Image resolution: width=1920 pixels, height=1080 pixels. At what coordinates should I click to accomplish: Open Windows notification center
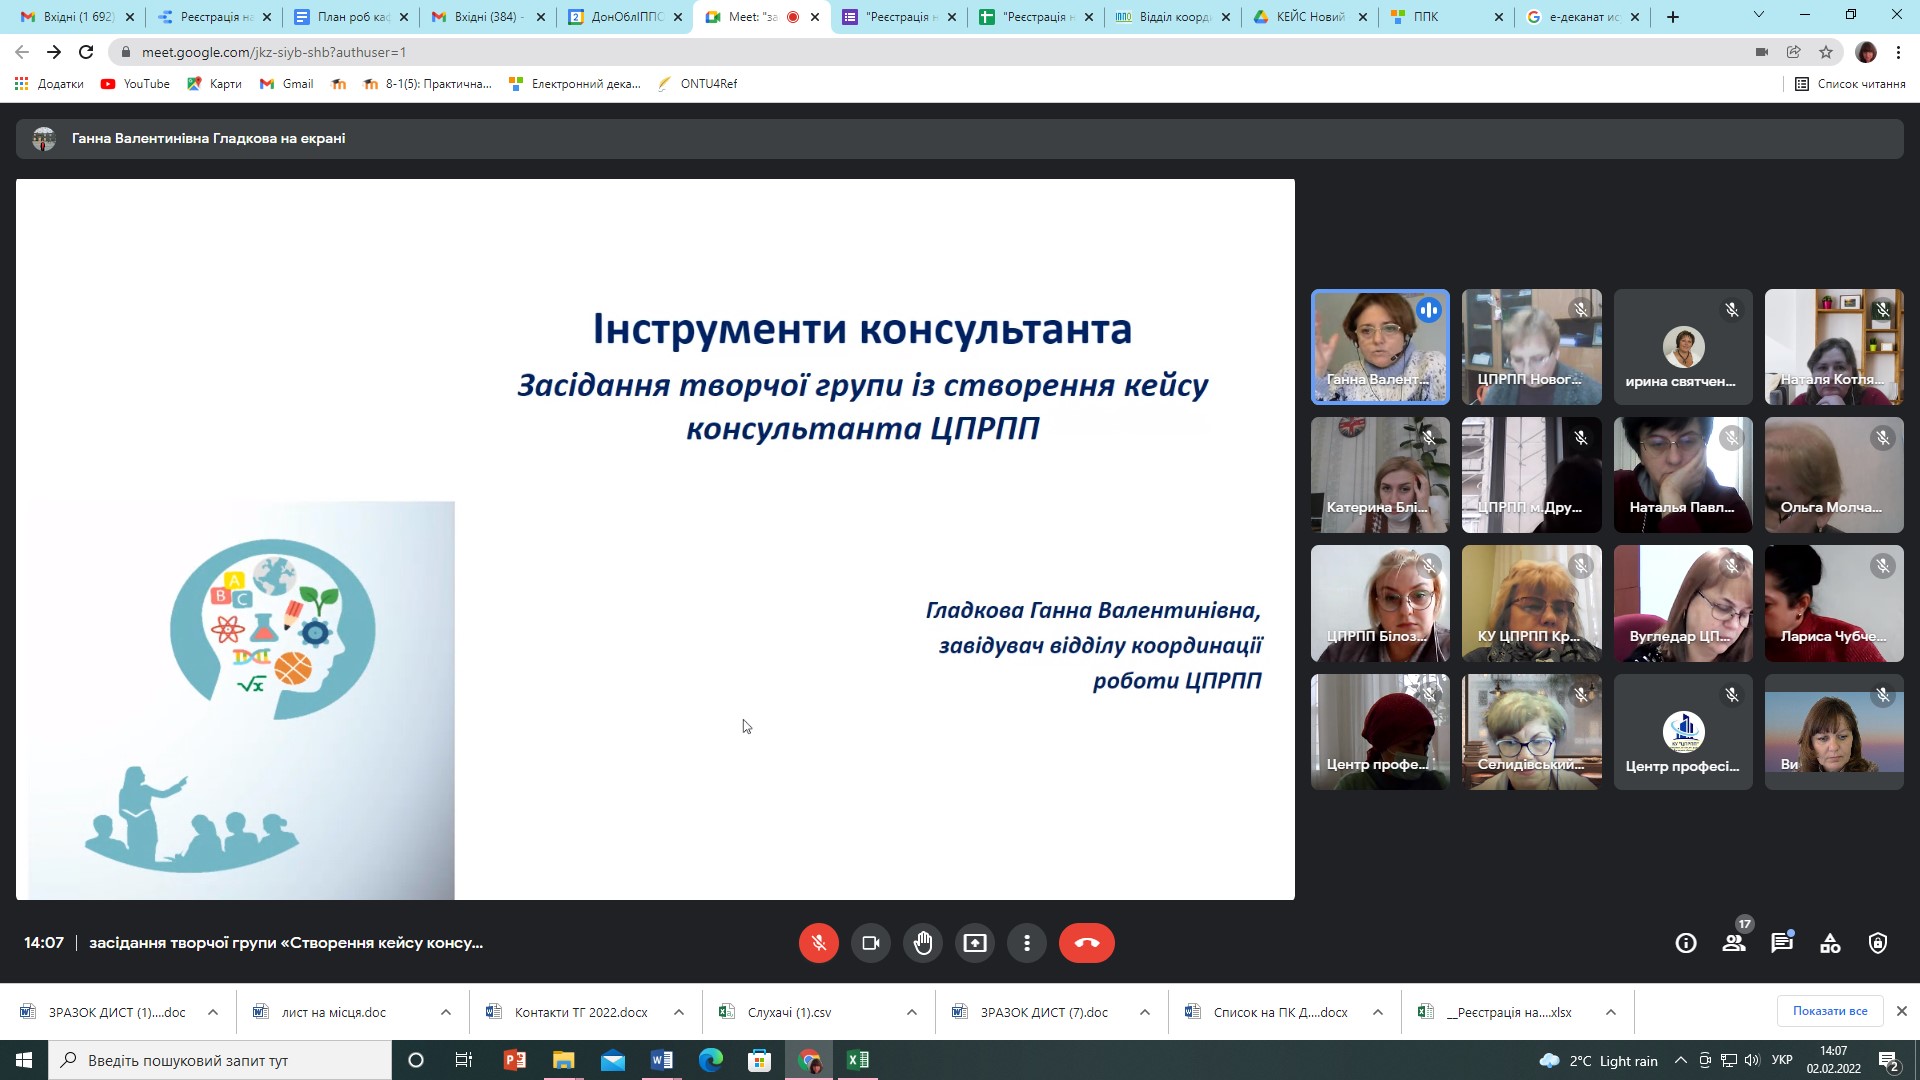tap(1889, 1061)
